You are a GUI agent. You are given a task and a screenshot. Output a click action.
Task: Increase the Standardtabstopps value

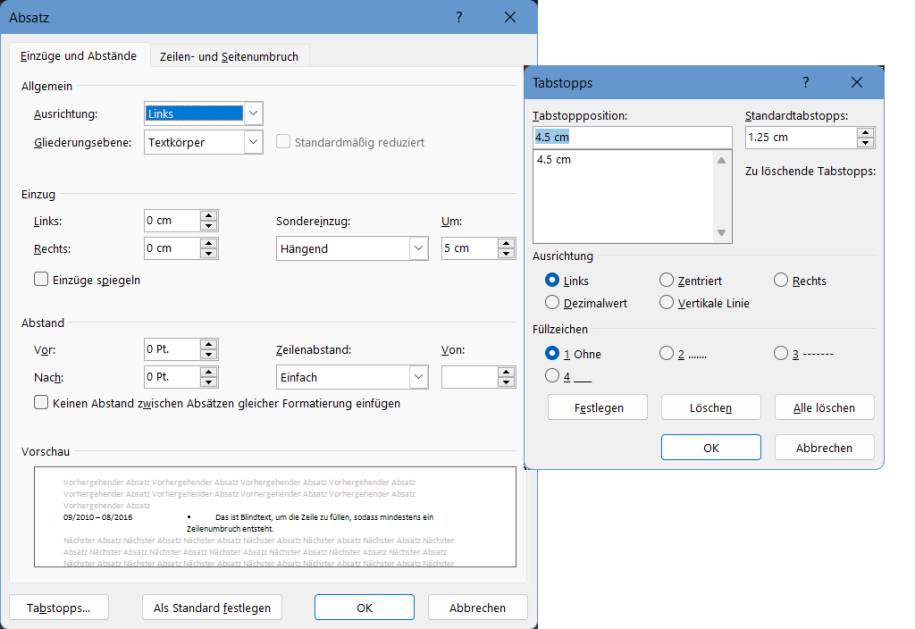866,133
